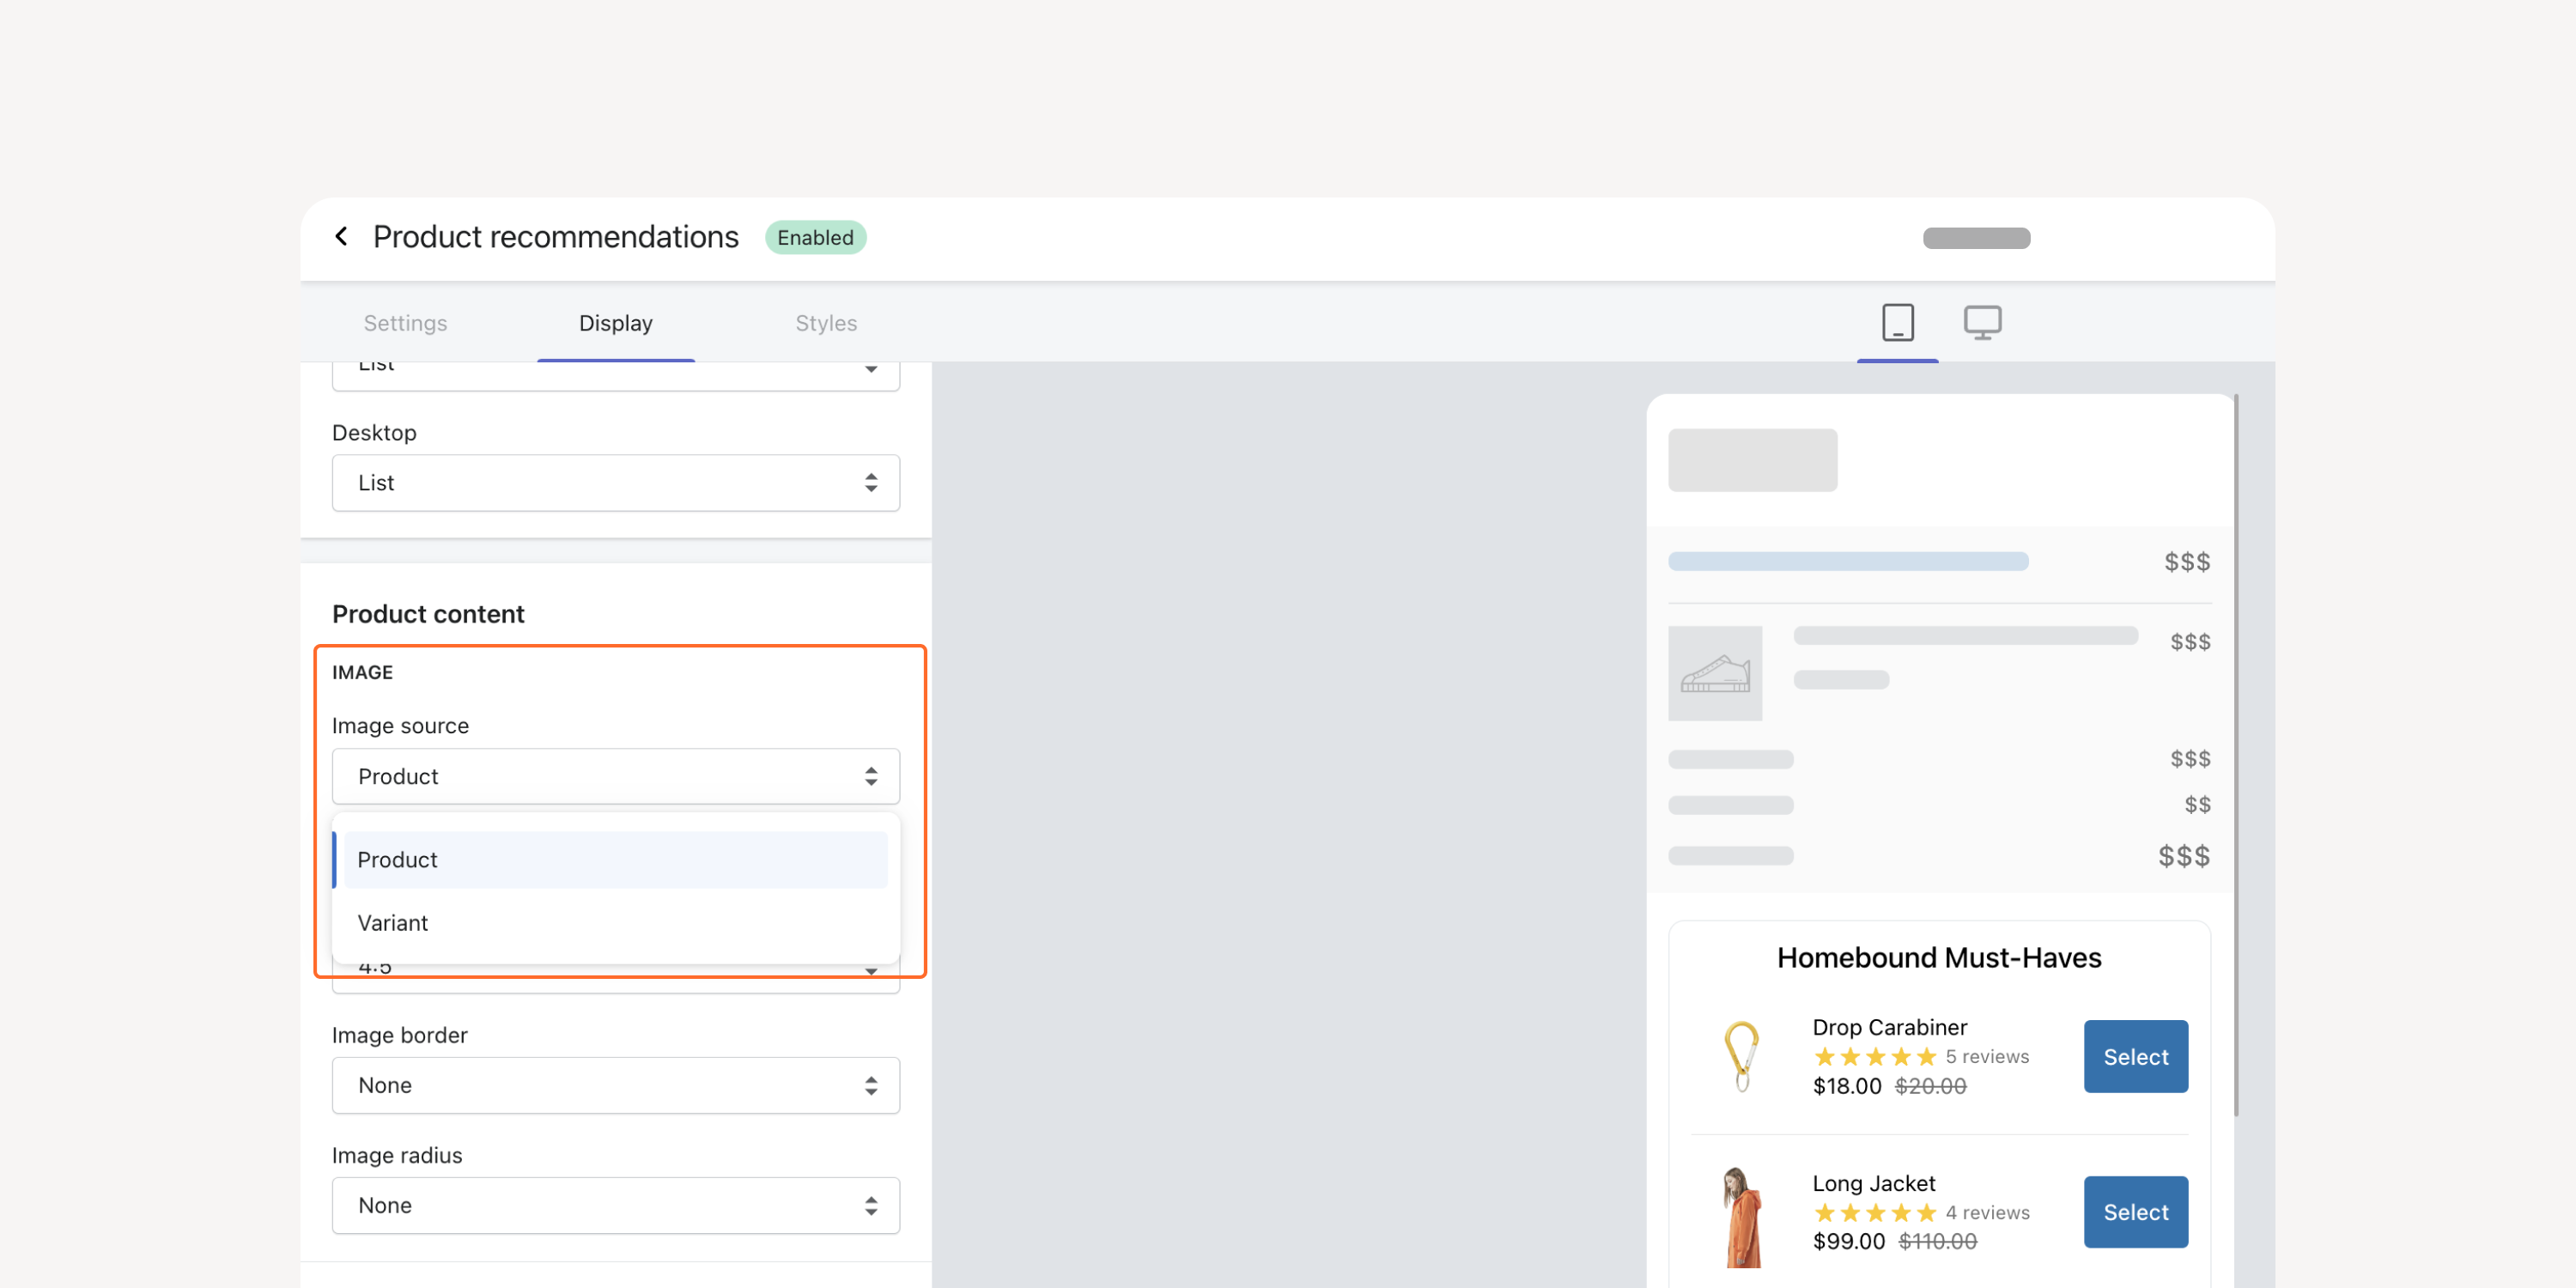Open the Settings tab

[405, 323]
